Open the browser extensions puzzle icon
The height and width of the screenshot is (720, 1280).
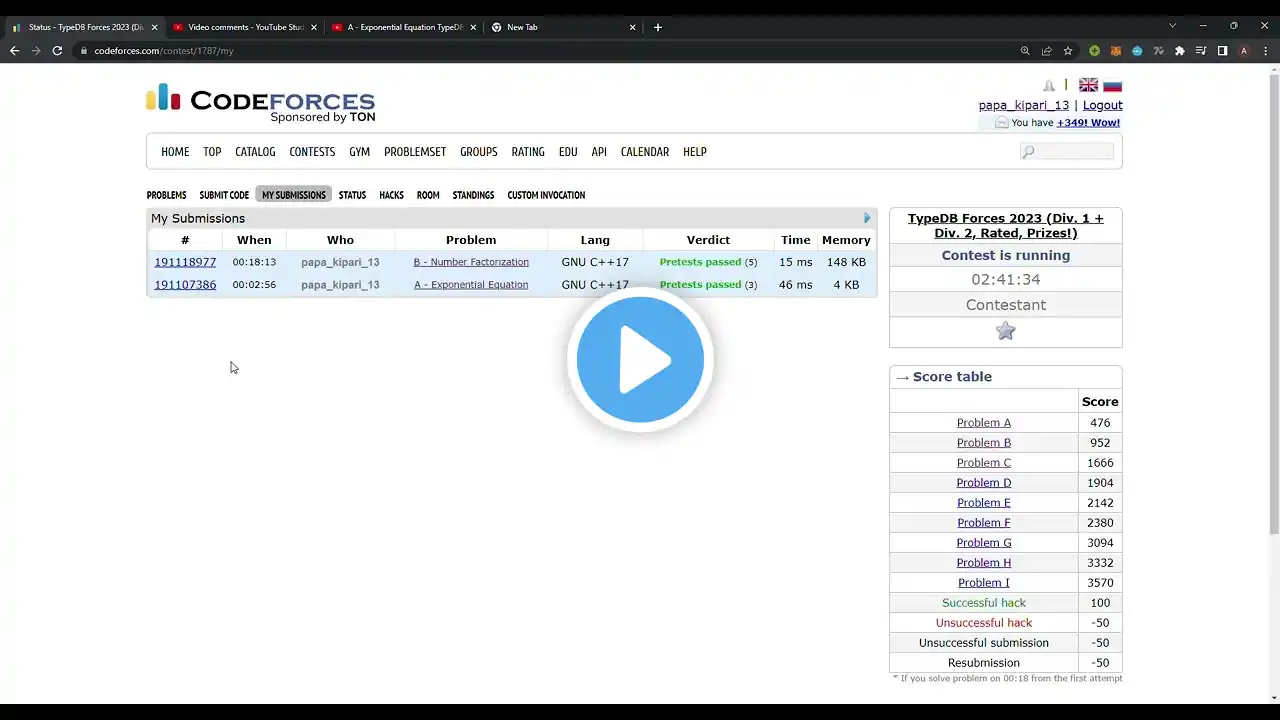tap(1180, 51)
